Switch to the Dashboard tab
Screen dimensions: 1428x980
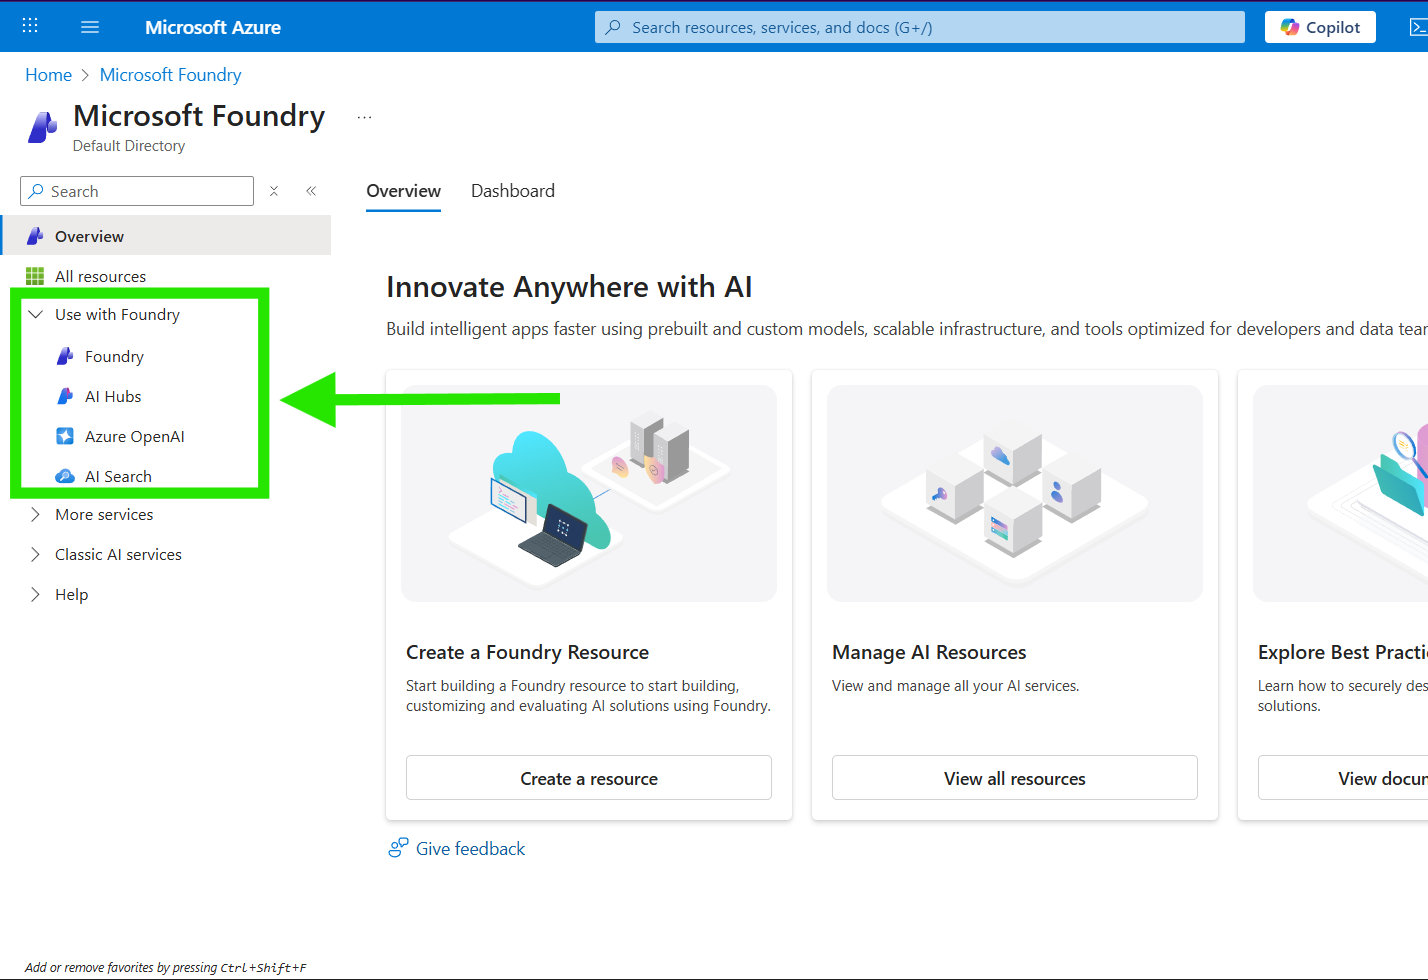point(512,191)
